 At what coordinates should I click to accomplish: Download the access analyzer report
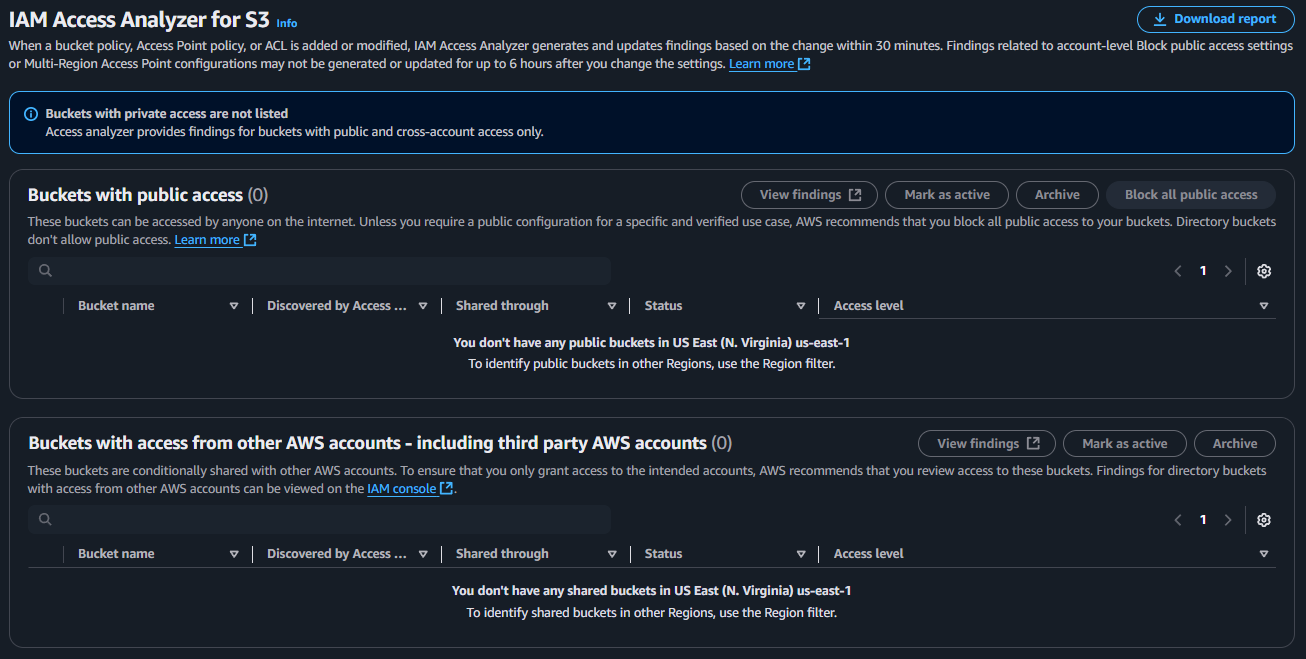(x=1215, y=19)
